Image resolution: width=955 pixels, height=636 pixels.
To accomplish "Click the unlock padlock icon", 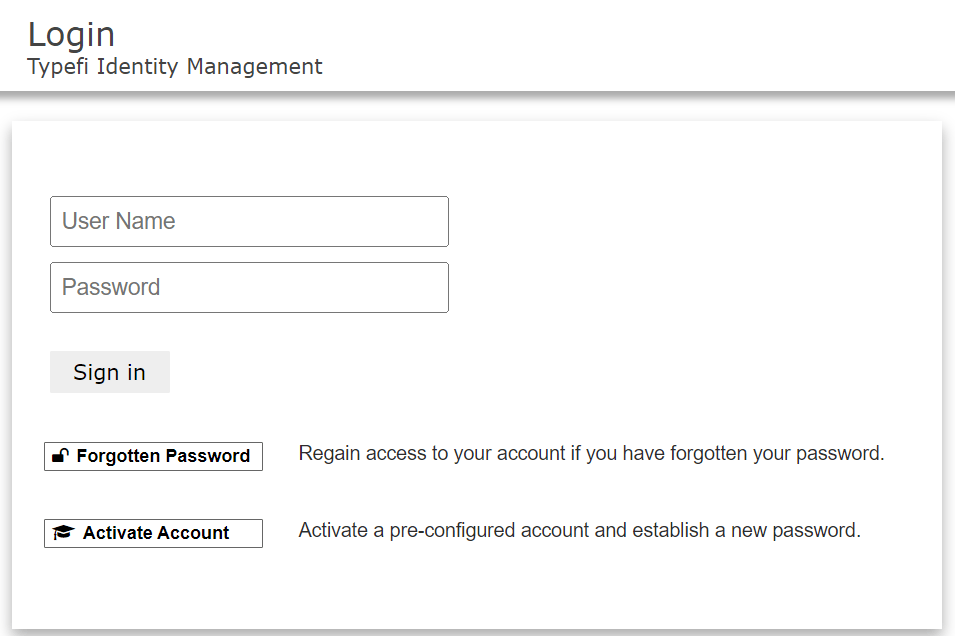I will 60,456.
